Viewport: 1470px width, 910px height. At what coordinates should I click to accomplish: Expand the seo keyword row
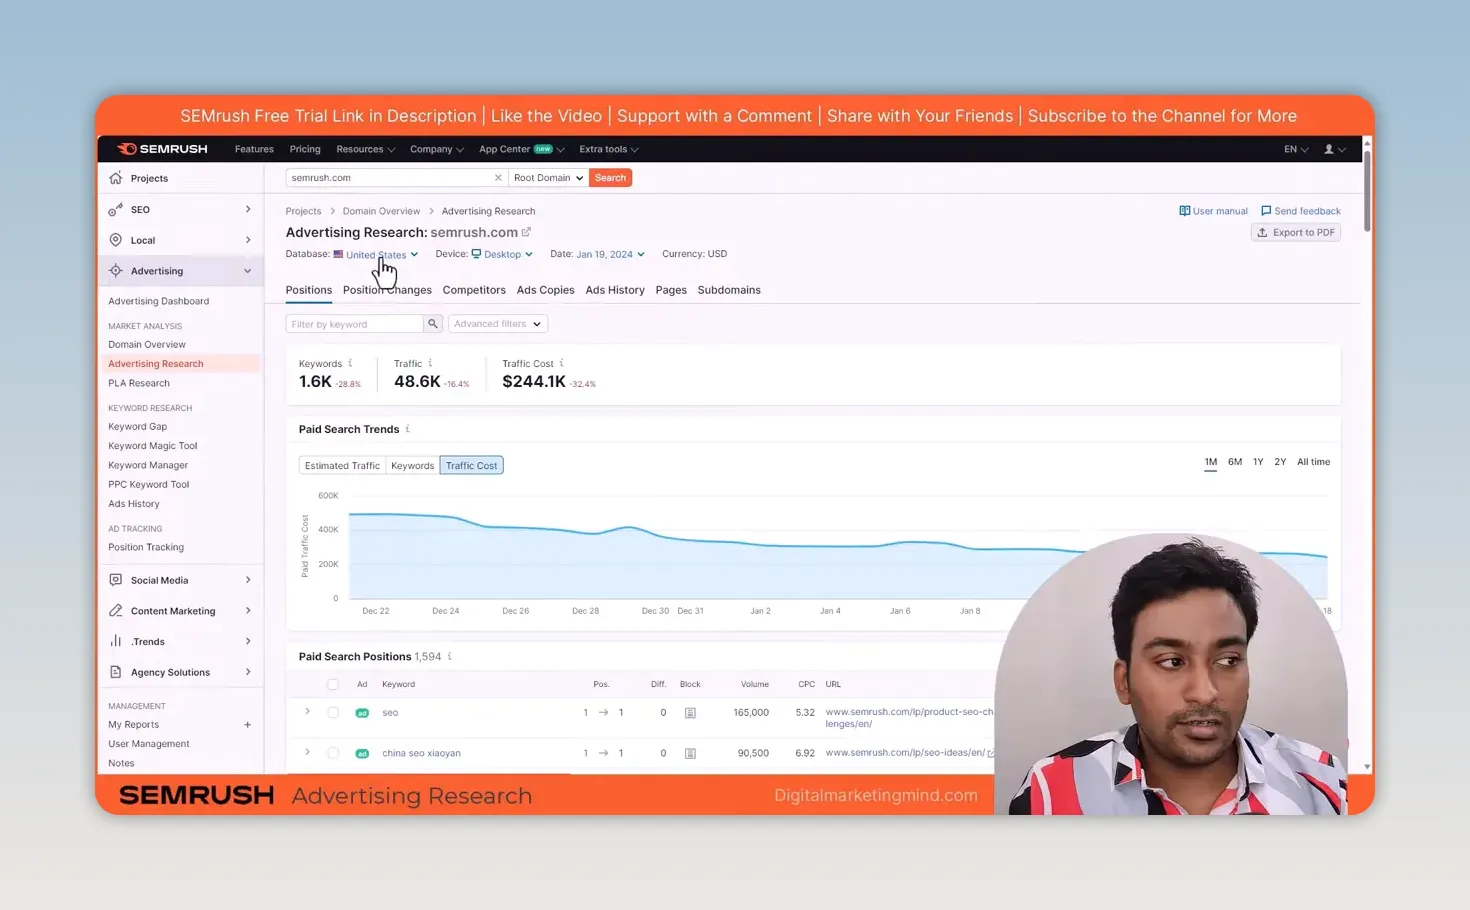(307, 712)
